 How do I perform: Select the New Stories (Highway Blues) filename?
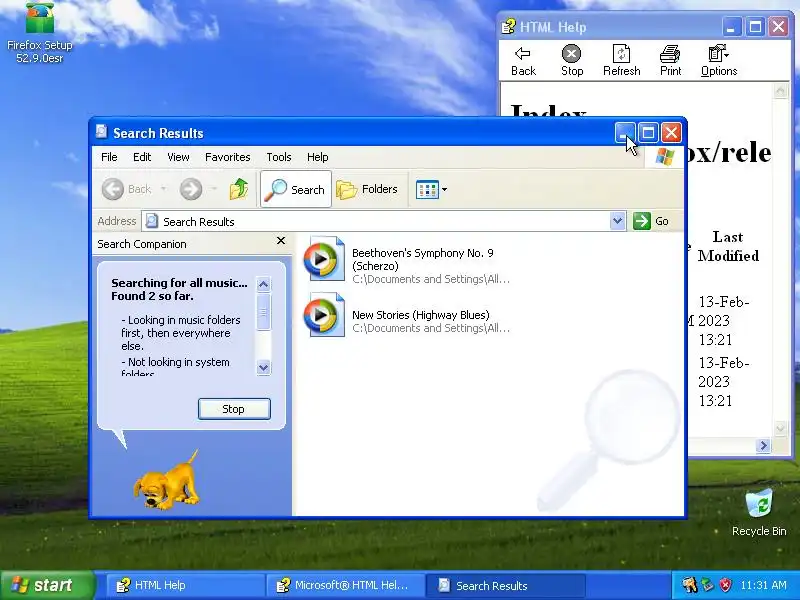click(420, 315)
